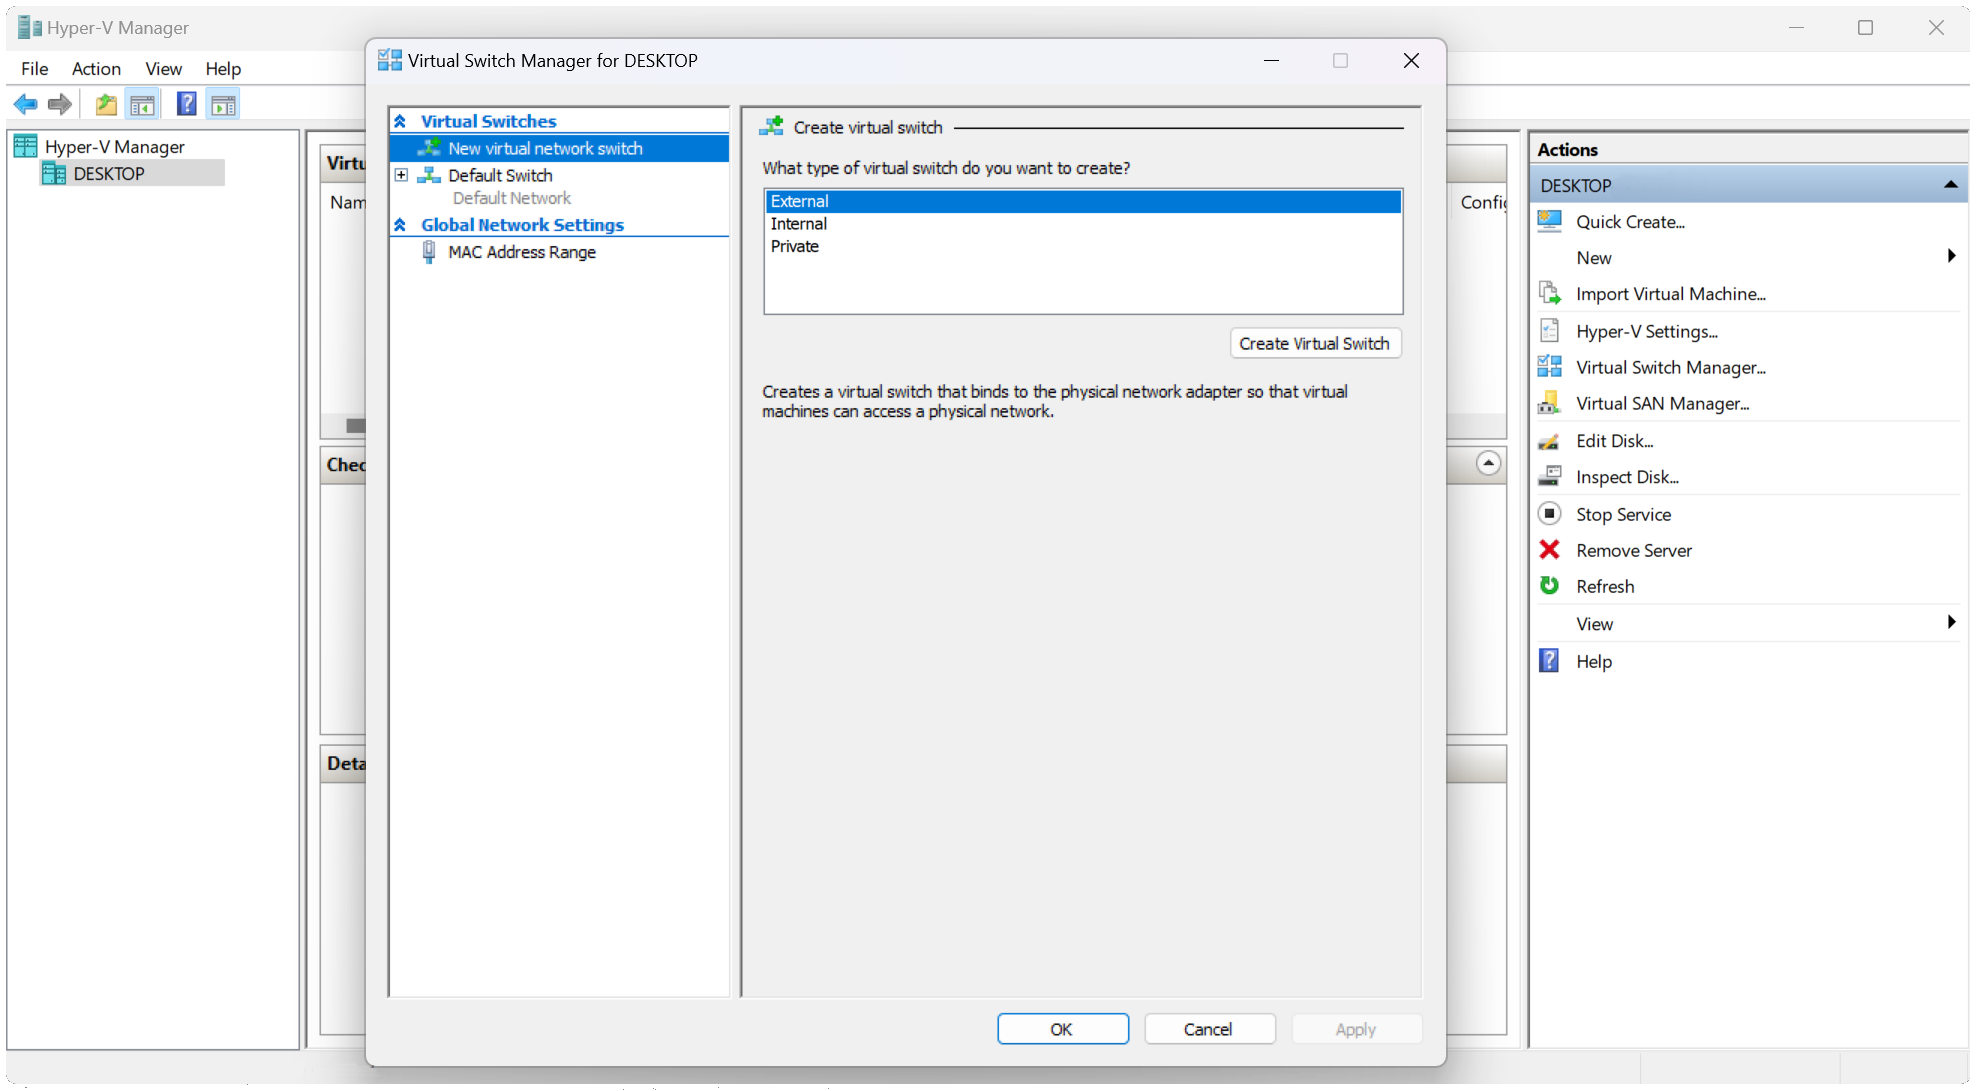Click the back arrow toolbar icon
This screenshot has height=1091, width=1978.
pyautogui.click(x=26, y=104)
